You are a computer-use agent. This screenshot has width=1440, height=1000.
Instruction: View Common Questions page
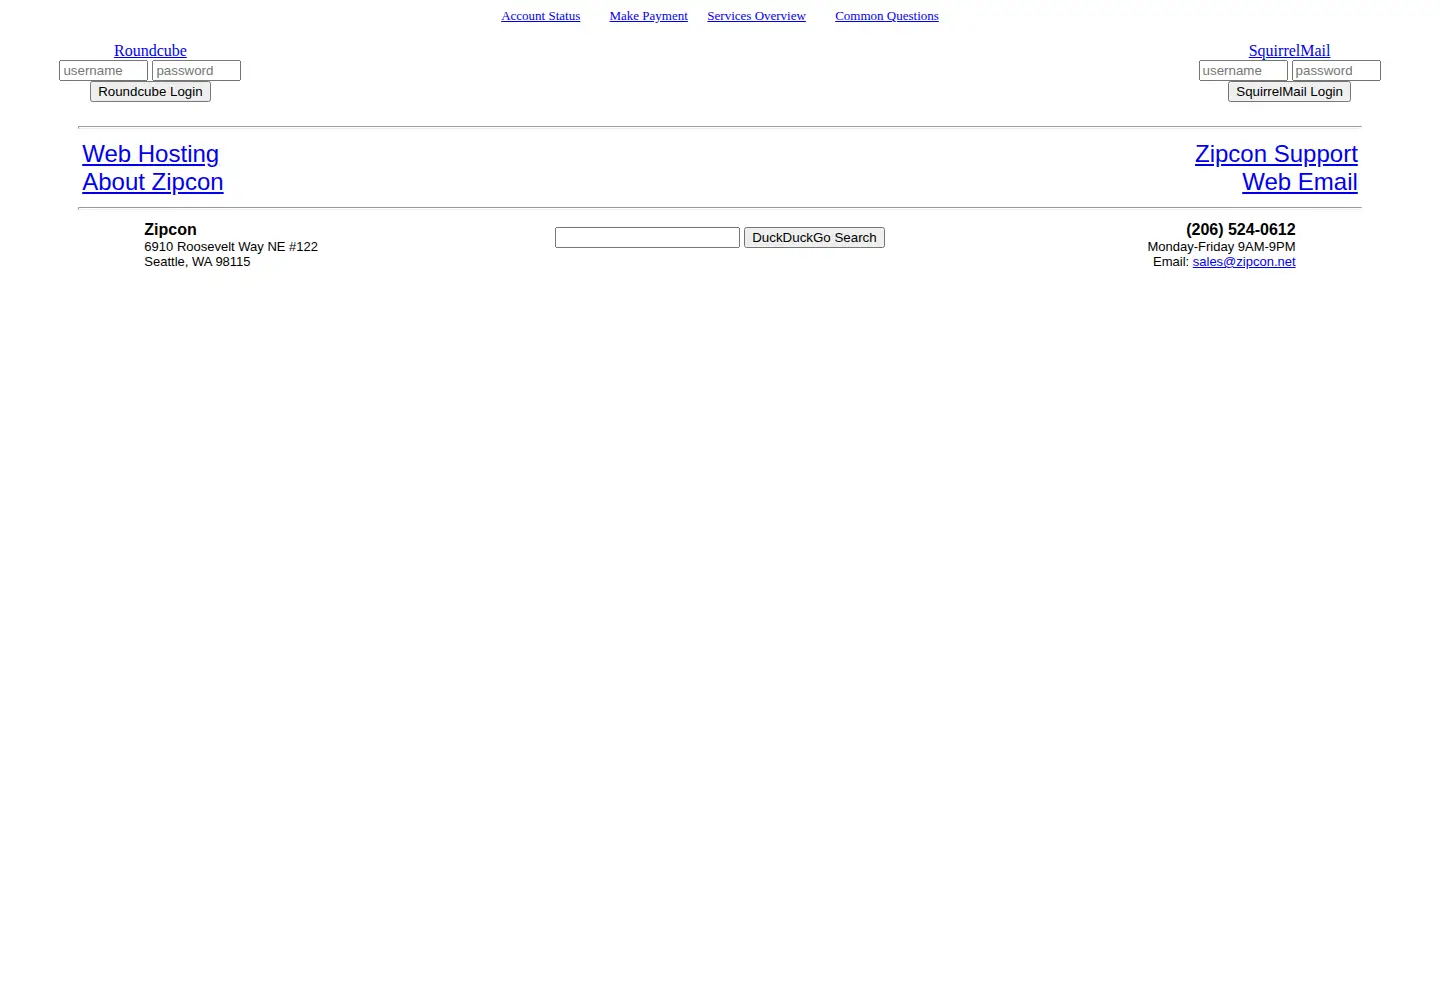coord(886,16)
